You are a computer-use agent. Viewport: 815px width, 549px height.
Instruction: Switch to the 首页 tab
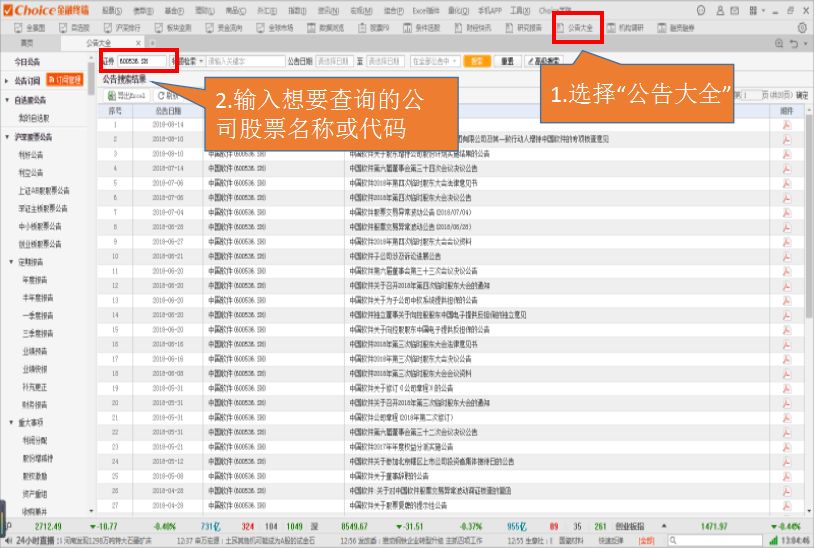27,43
